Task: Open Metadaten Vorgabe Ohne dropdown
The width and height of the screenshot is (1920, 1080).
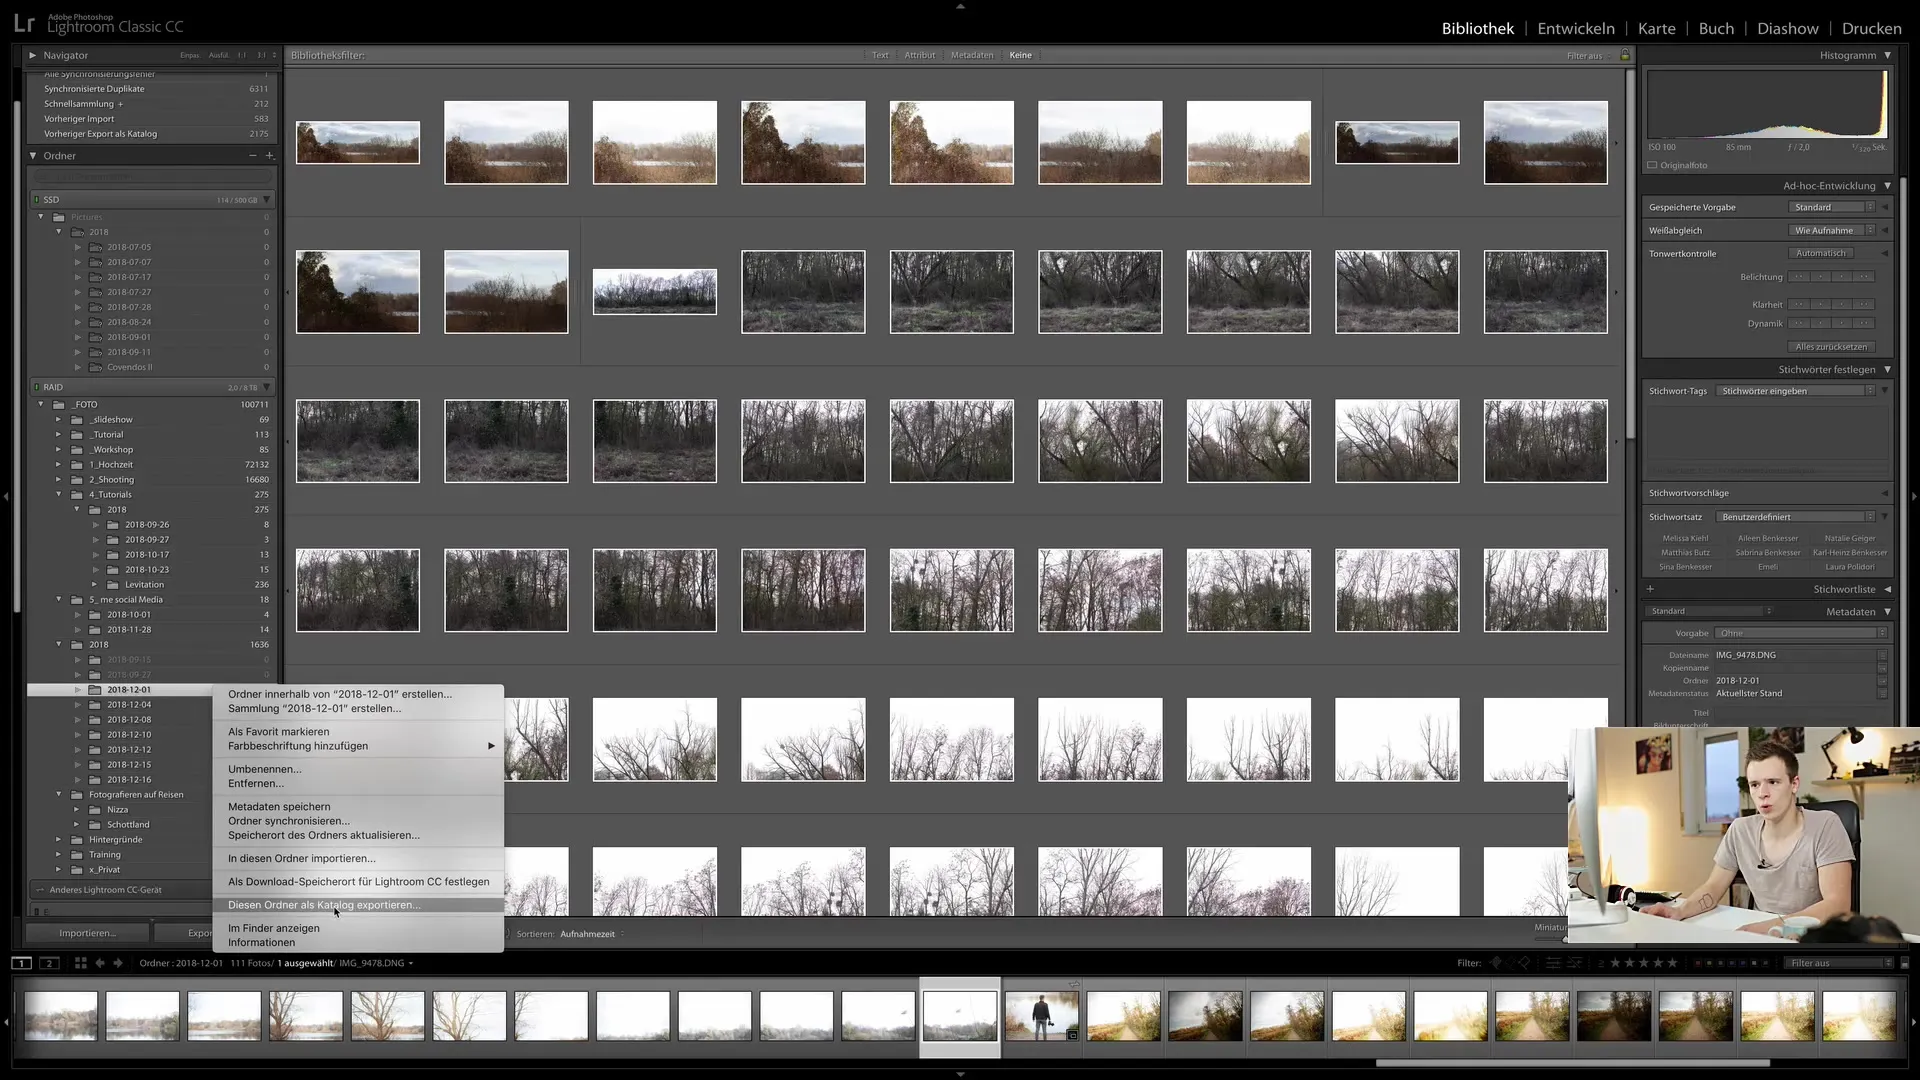Action: coord(1802,633)
